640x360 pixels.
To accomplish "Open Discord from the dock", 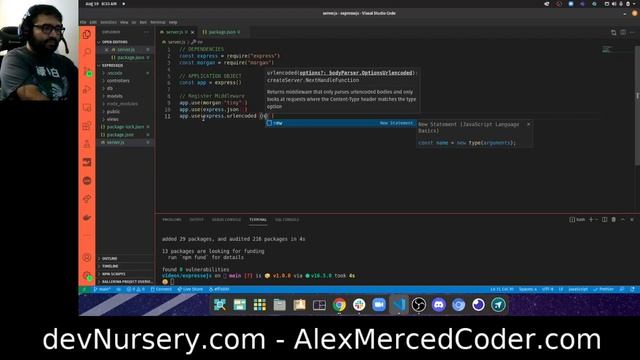I will coord(438,304).
